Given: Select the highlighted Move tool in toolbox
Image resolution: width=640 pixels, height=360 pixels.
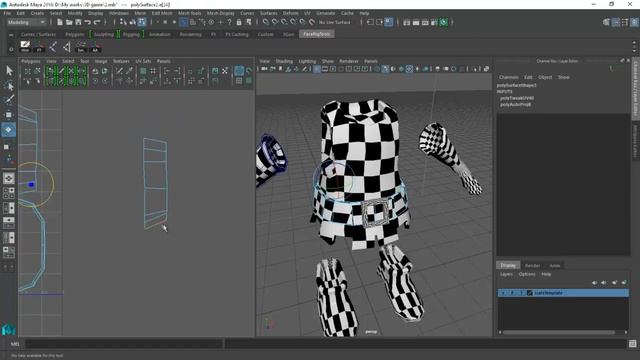Looking at the screenshot, I should [x=9, y=130].
